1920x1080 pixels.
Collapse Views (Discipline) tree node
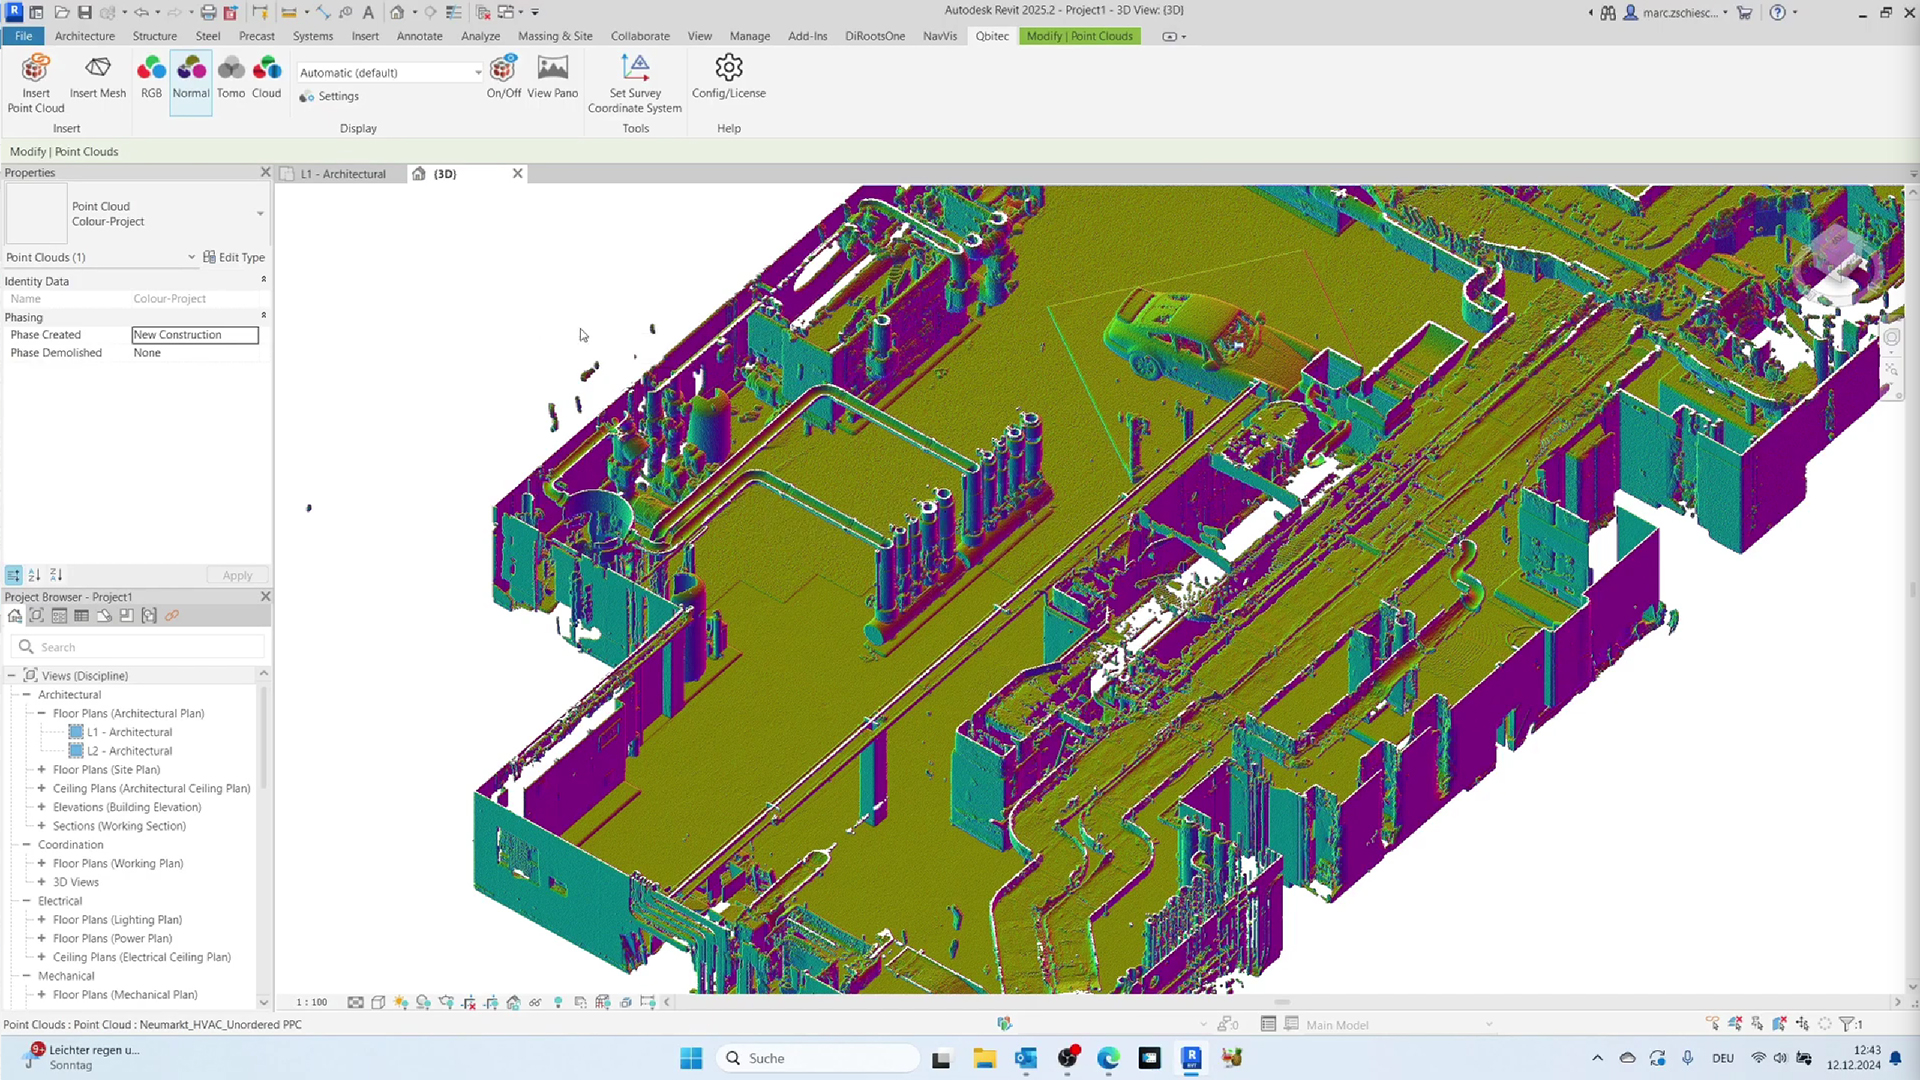coord(12,676)
